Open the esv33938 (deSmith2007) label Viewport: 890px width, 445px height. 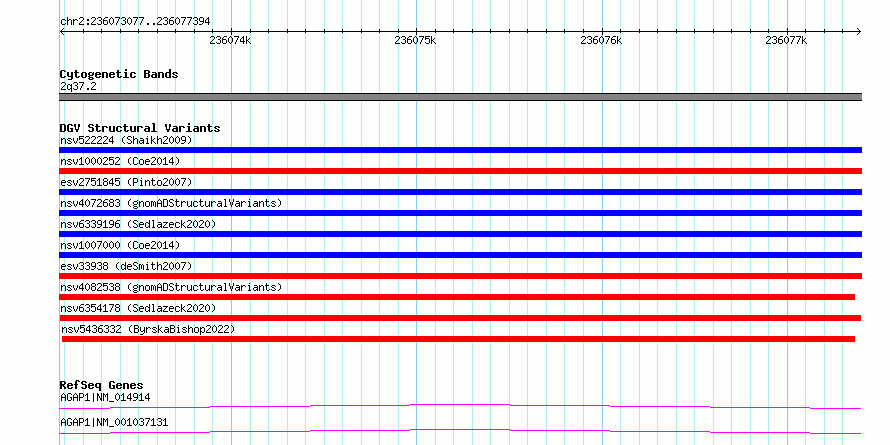click(126, 266)
